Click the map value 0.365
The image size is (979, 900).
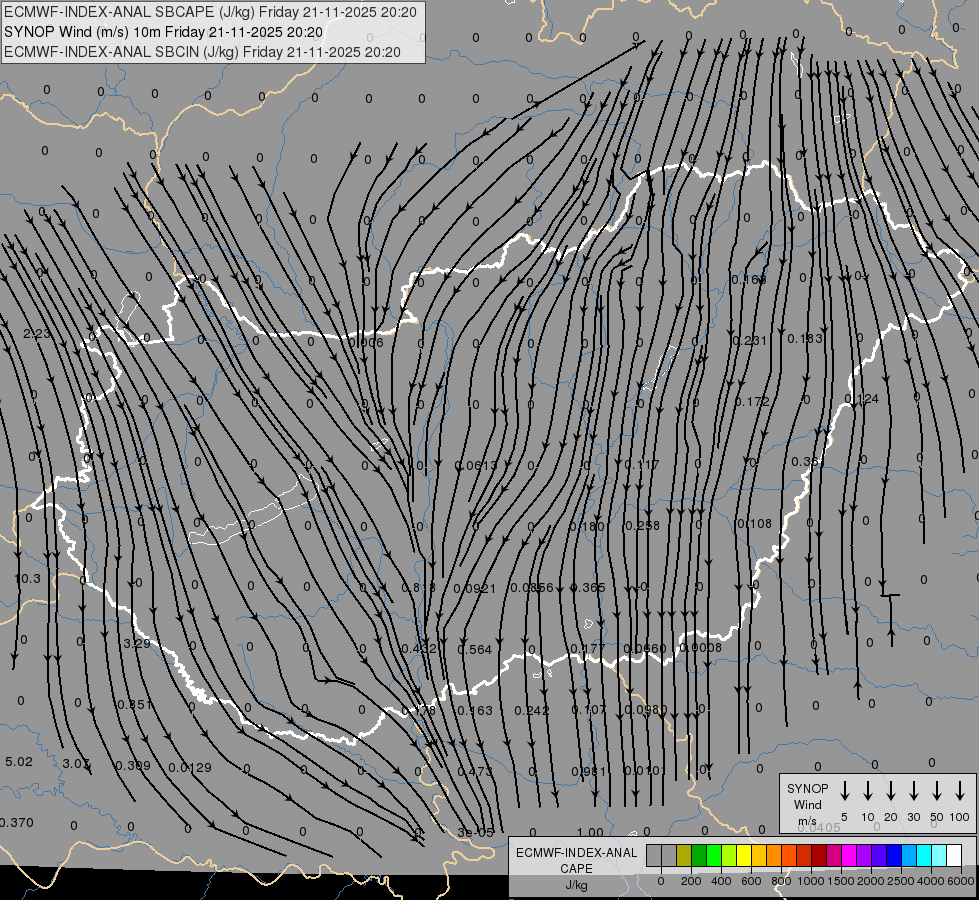coord(588,587)
